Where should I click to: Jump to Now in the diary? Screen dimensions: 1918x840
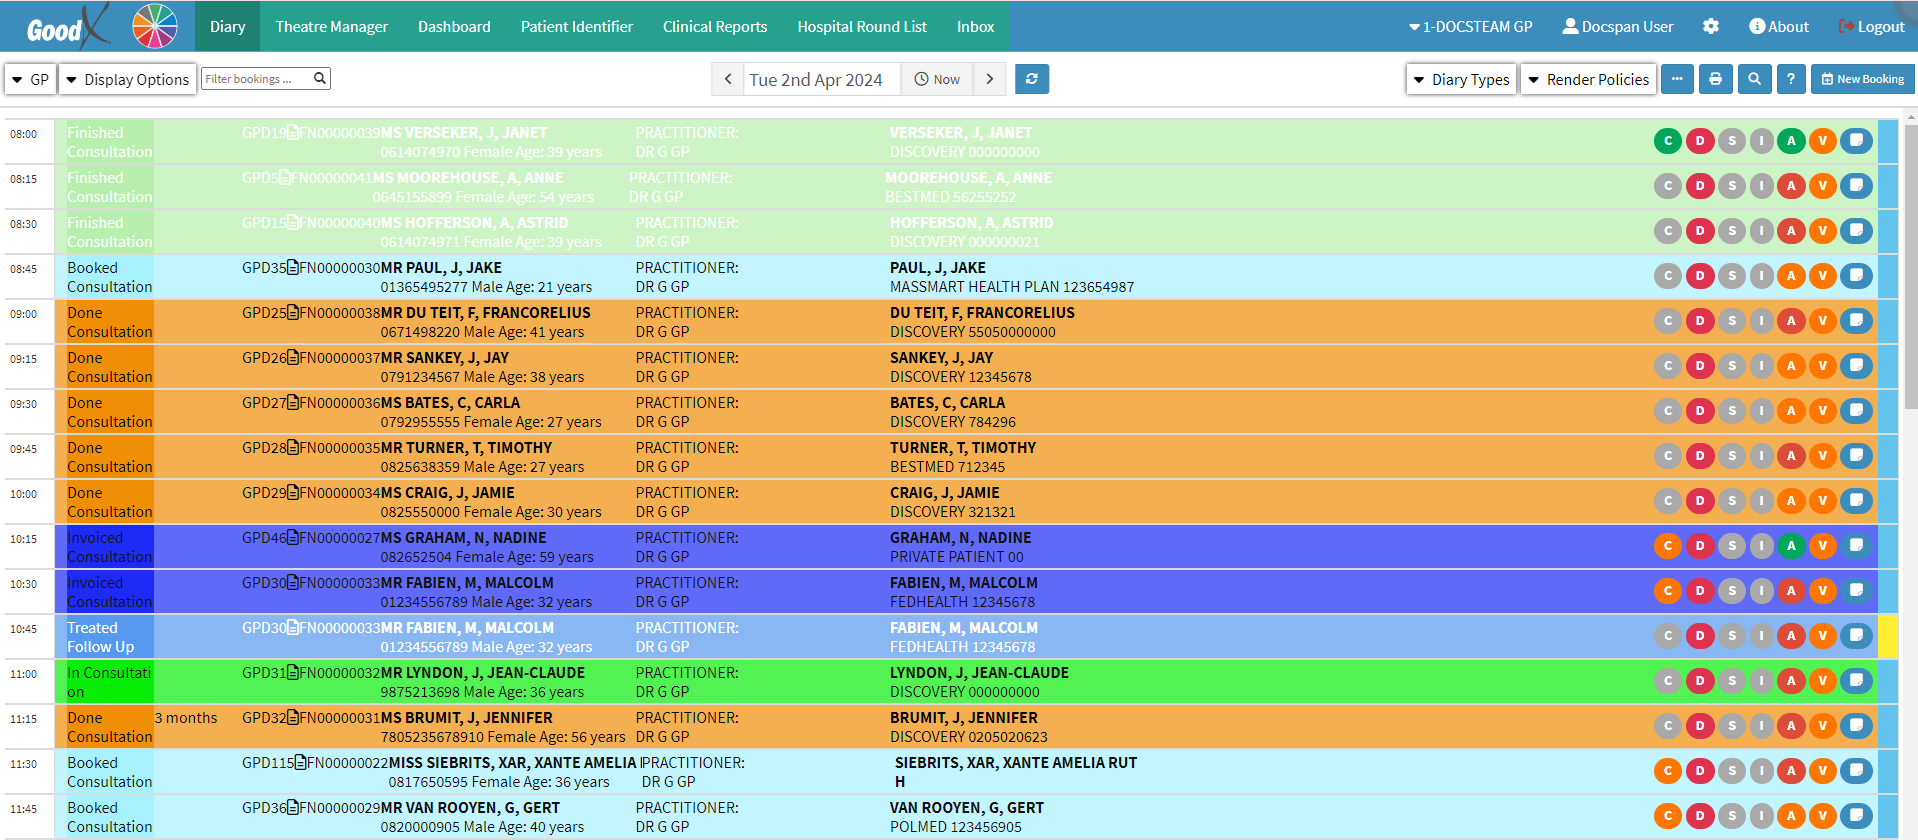pyautogui.click(x=937, y=79)
